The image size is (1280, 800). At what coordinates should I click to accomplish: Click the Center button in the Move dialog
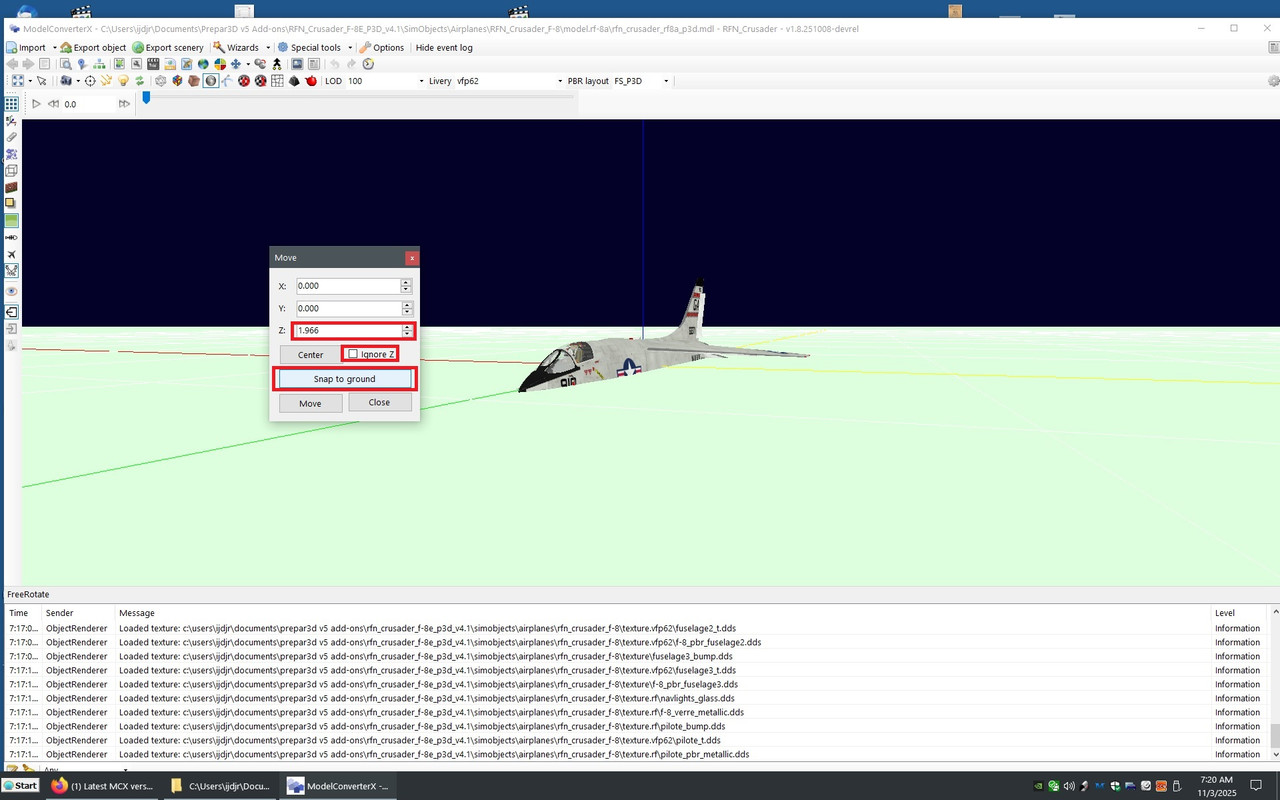[x=310, y=354]
